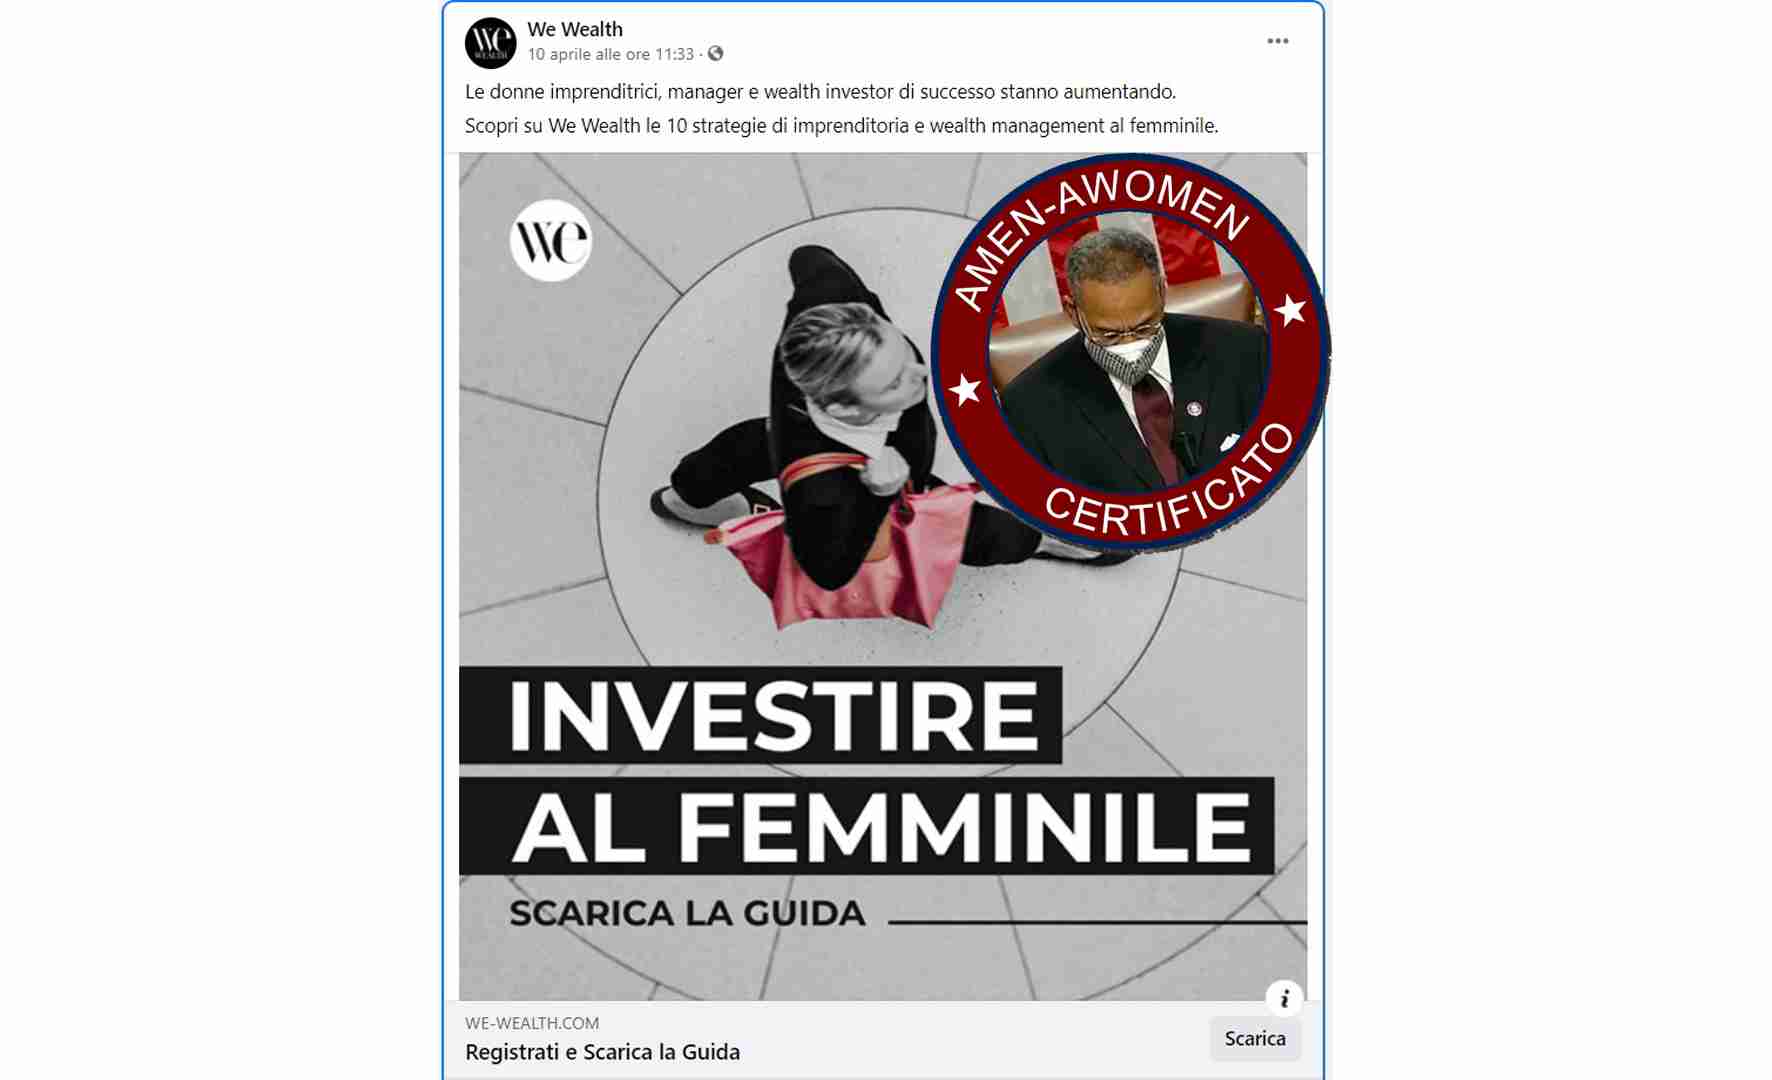The width and height of the screenshot is (1772, 1080).
Task: Click the AMEN-AWOMEN CERTIFICATO stamp
Action: (x=1130, y=352)
